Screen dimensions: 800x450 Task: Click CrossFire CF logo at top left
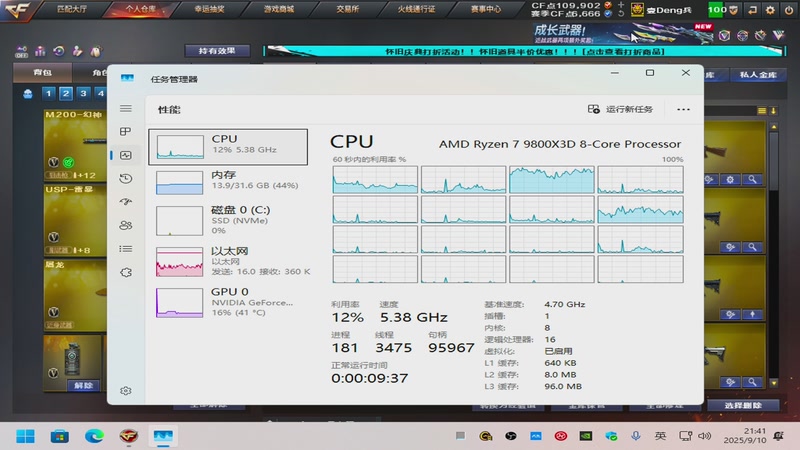[x=18, y=10]
